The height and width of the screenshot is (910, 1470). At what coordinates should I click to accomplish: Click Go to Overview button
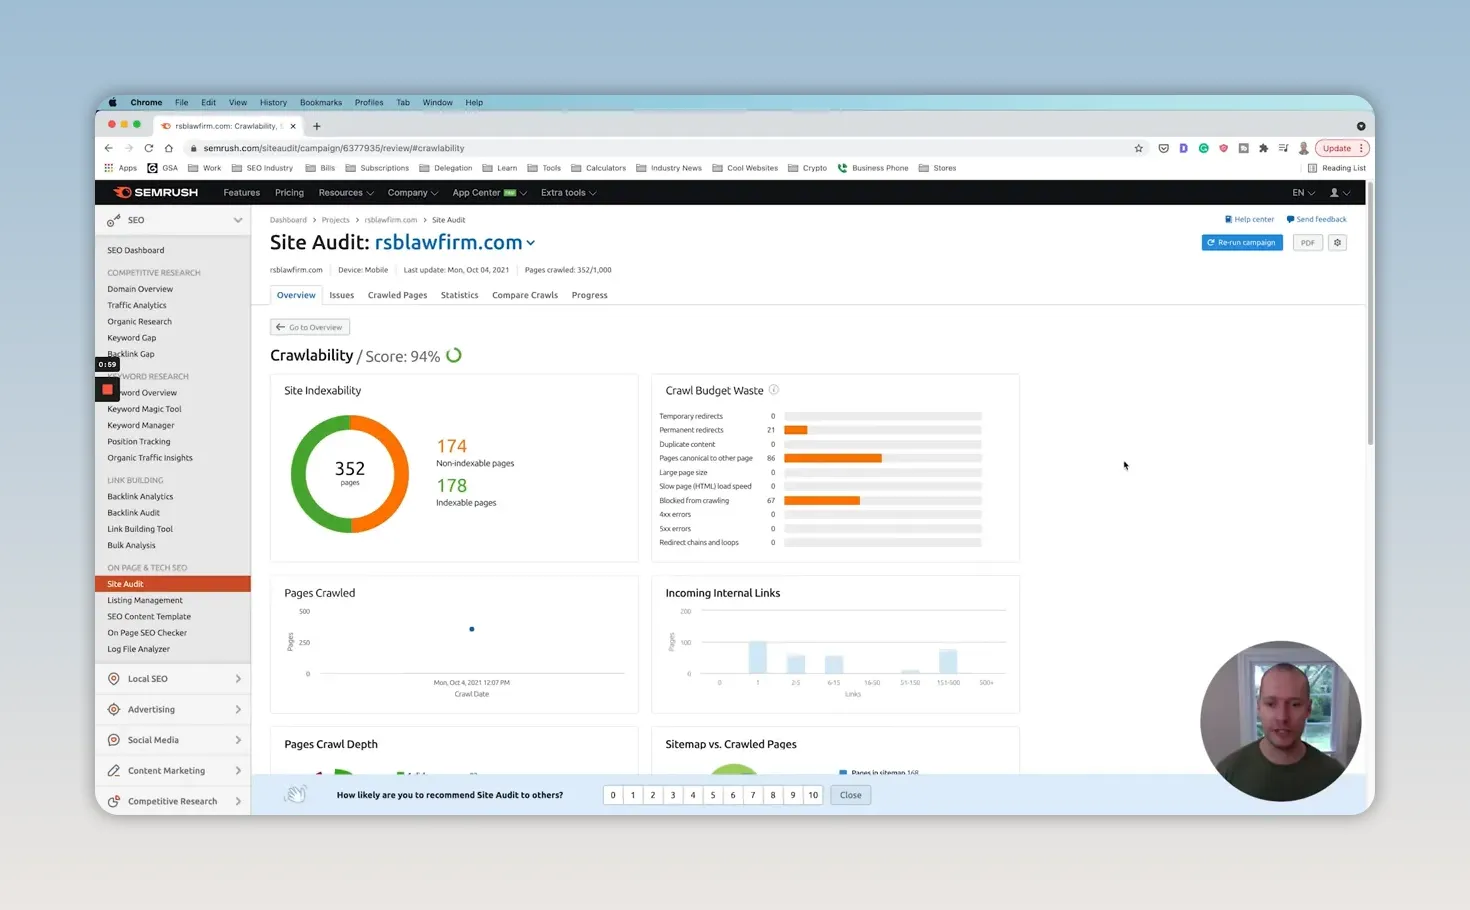[310, 327]
